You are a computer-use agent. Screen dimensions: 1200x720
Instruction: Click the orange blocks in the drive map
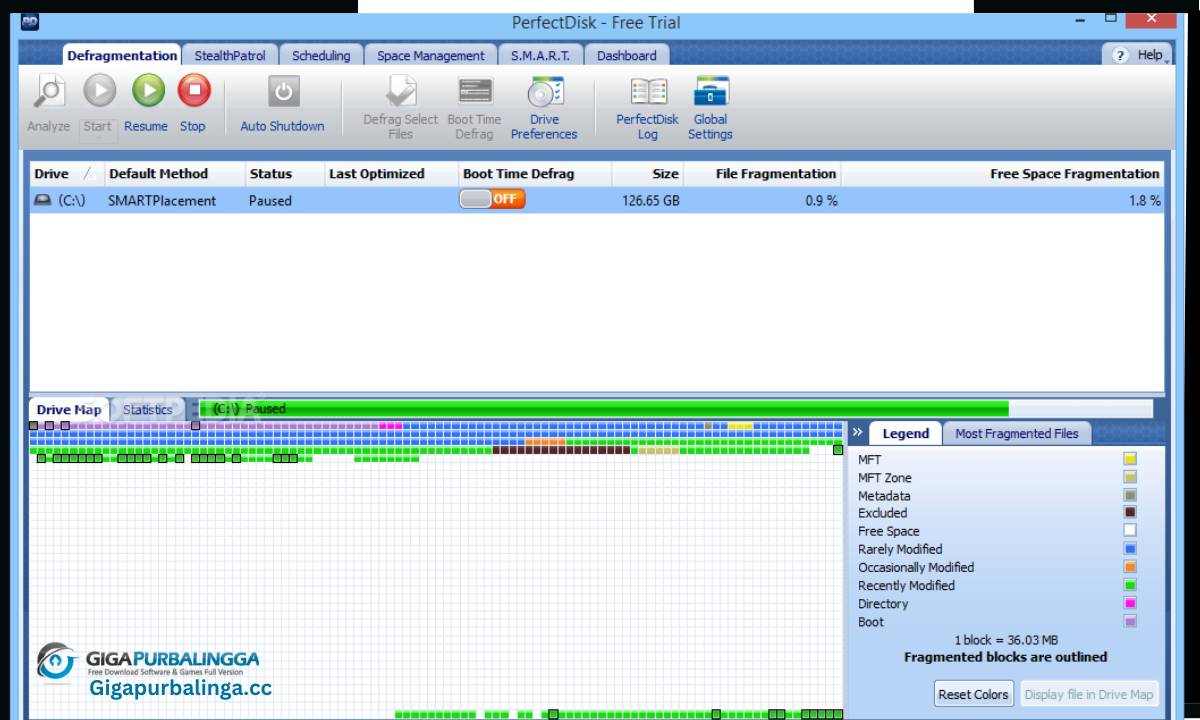545,442
